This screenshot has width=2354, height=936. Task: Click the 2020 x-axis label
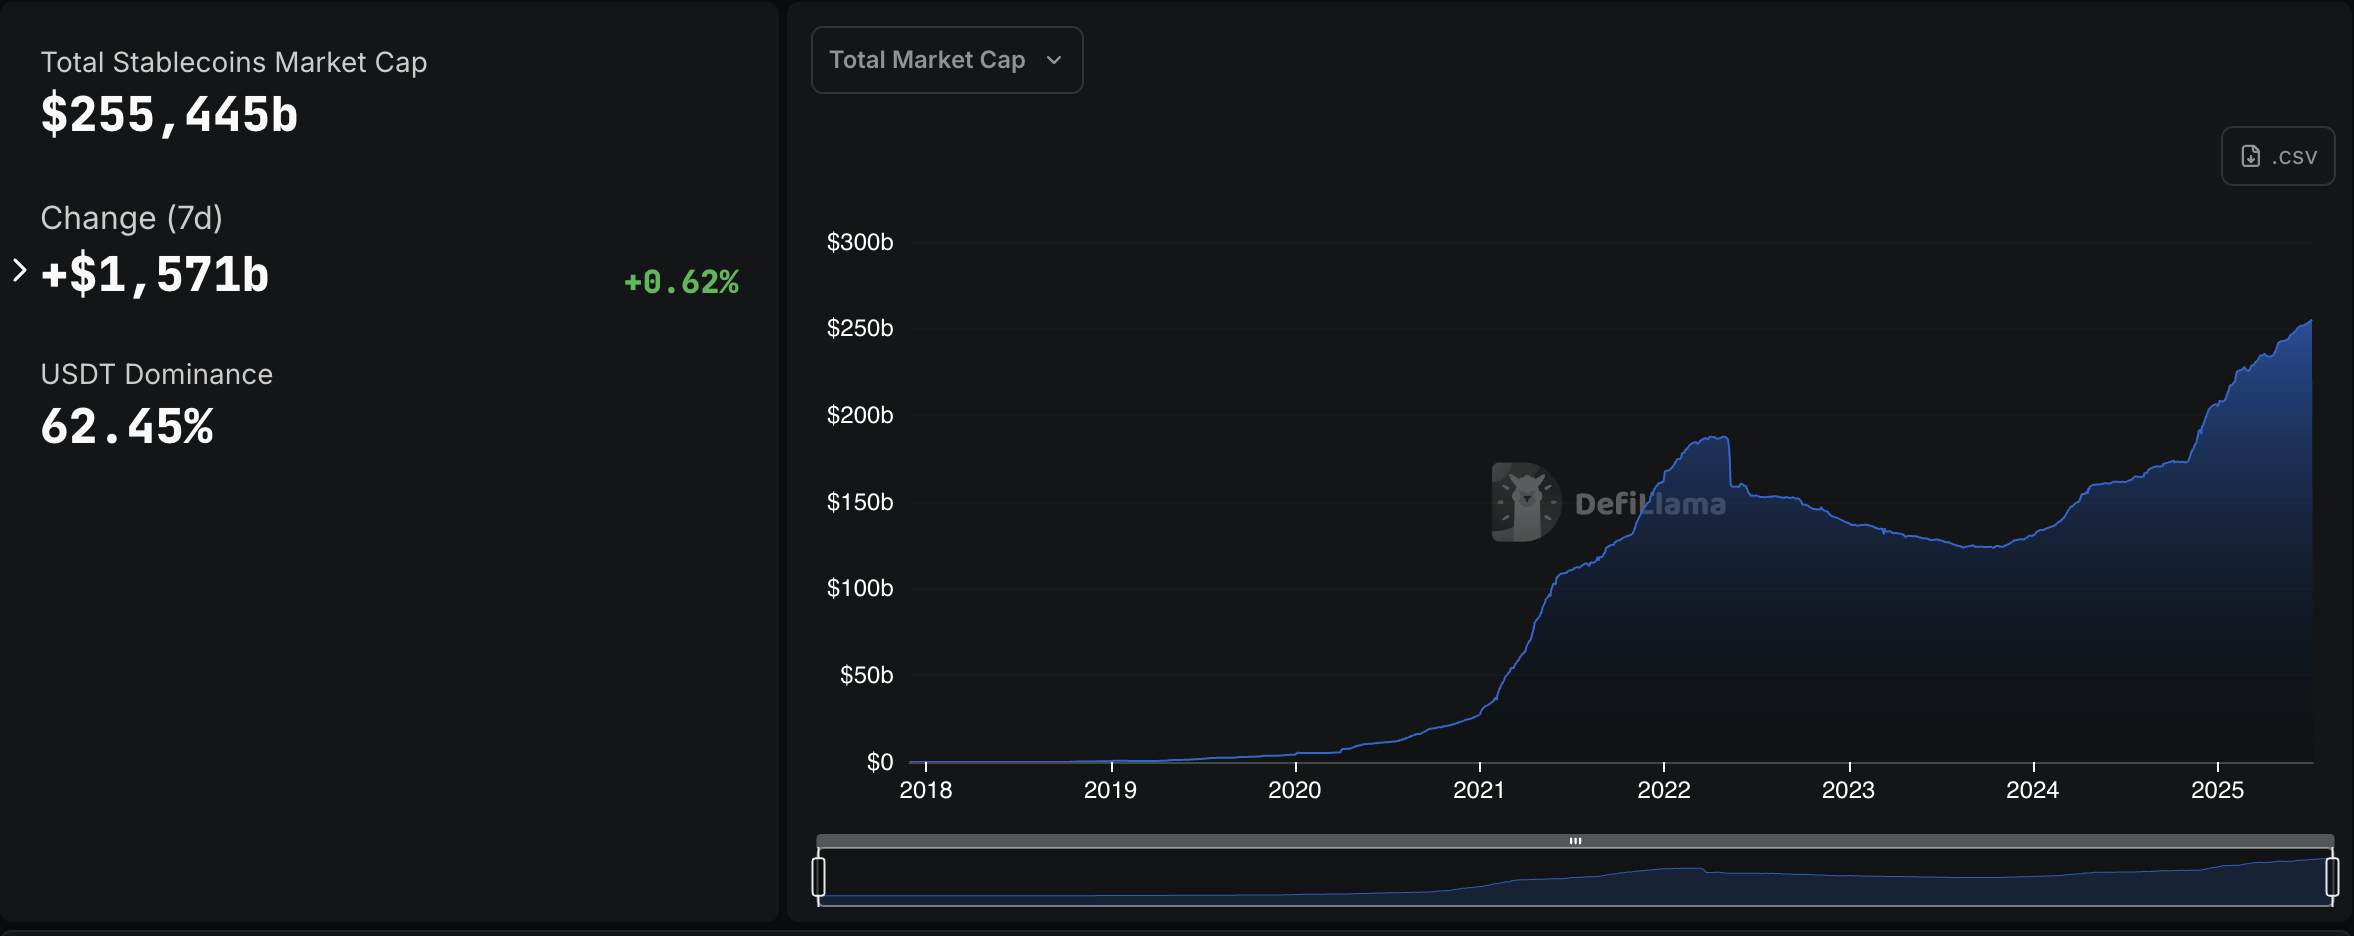coord(1295,790)
